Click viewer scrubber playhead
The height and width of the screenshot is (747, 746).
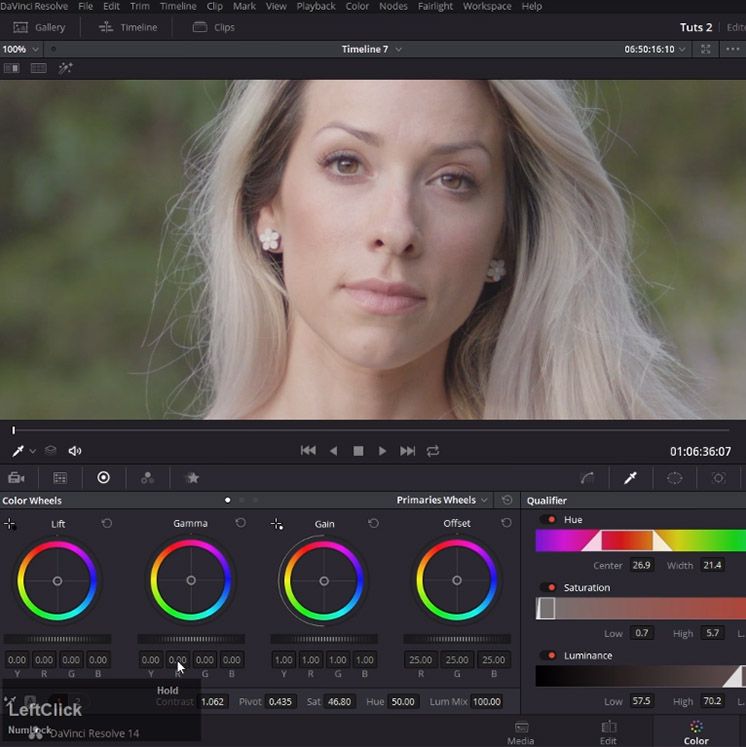14,430
